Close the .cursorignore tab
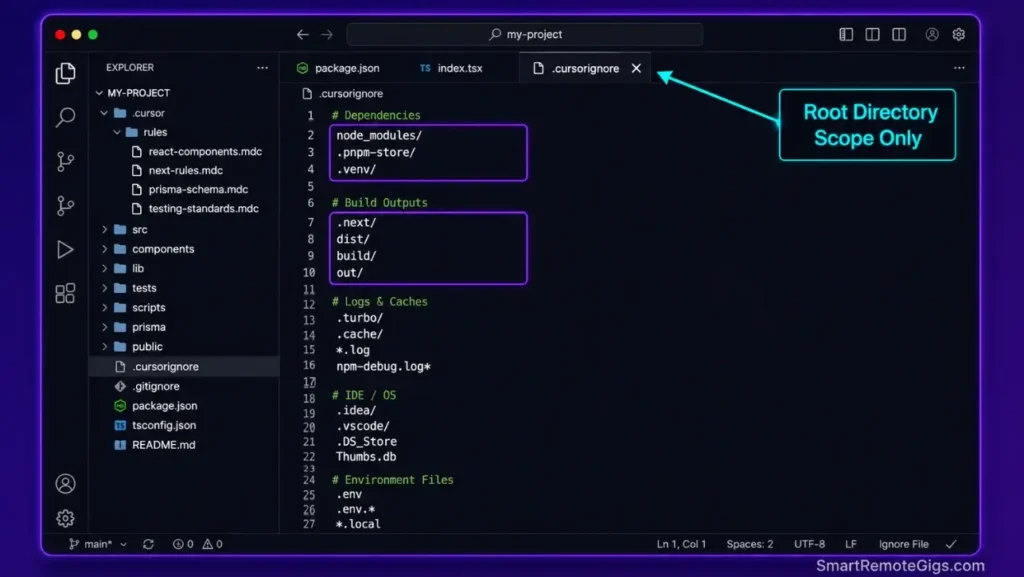The height and width of the screenshot is (577, 1024). coord(636,69)
